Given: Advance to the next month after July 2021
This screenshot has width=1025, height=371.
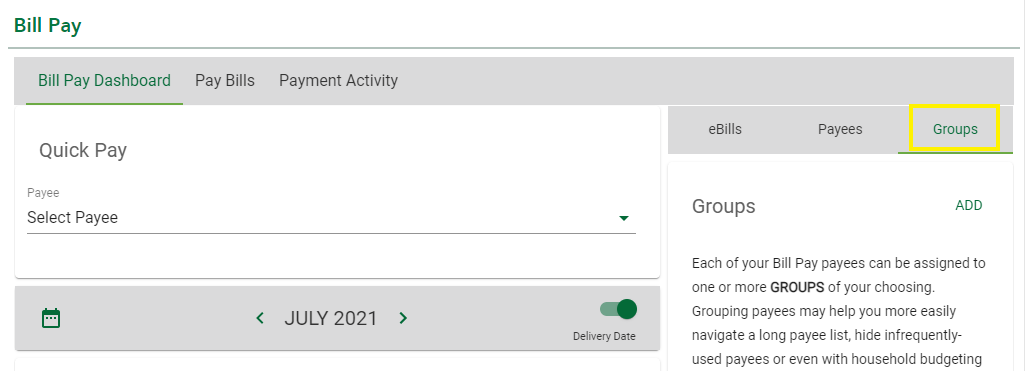Looking at the screenshot, I should click(x=403, y=318).
